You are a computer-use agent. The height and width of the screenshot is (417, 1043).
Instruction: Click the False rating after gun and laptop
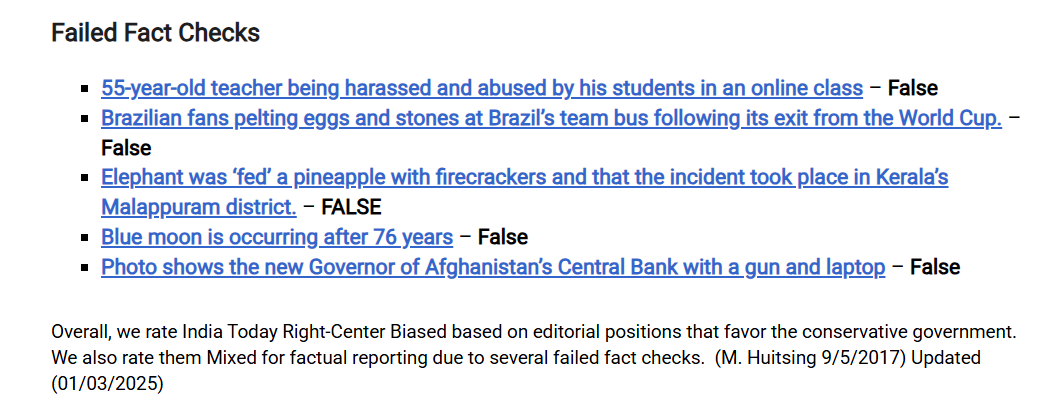pos(935,267)
